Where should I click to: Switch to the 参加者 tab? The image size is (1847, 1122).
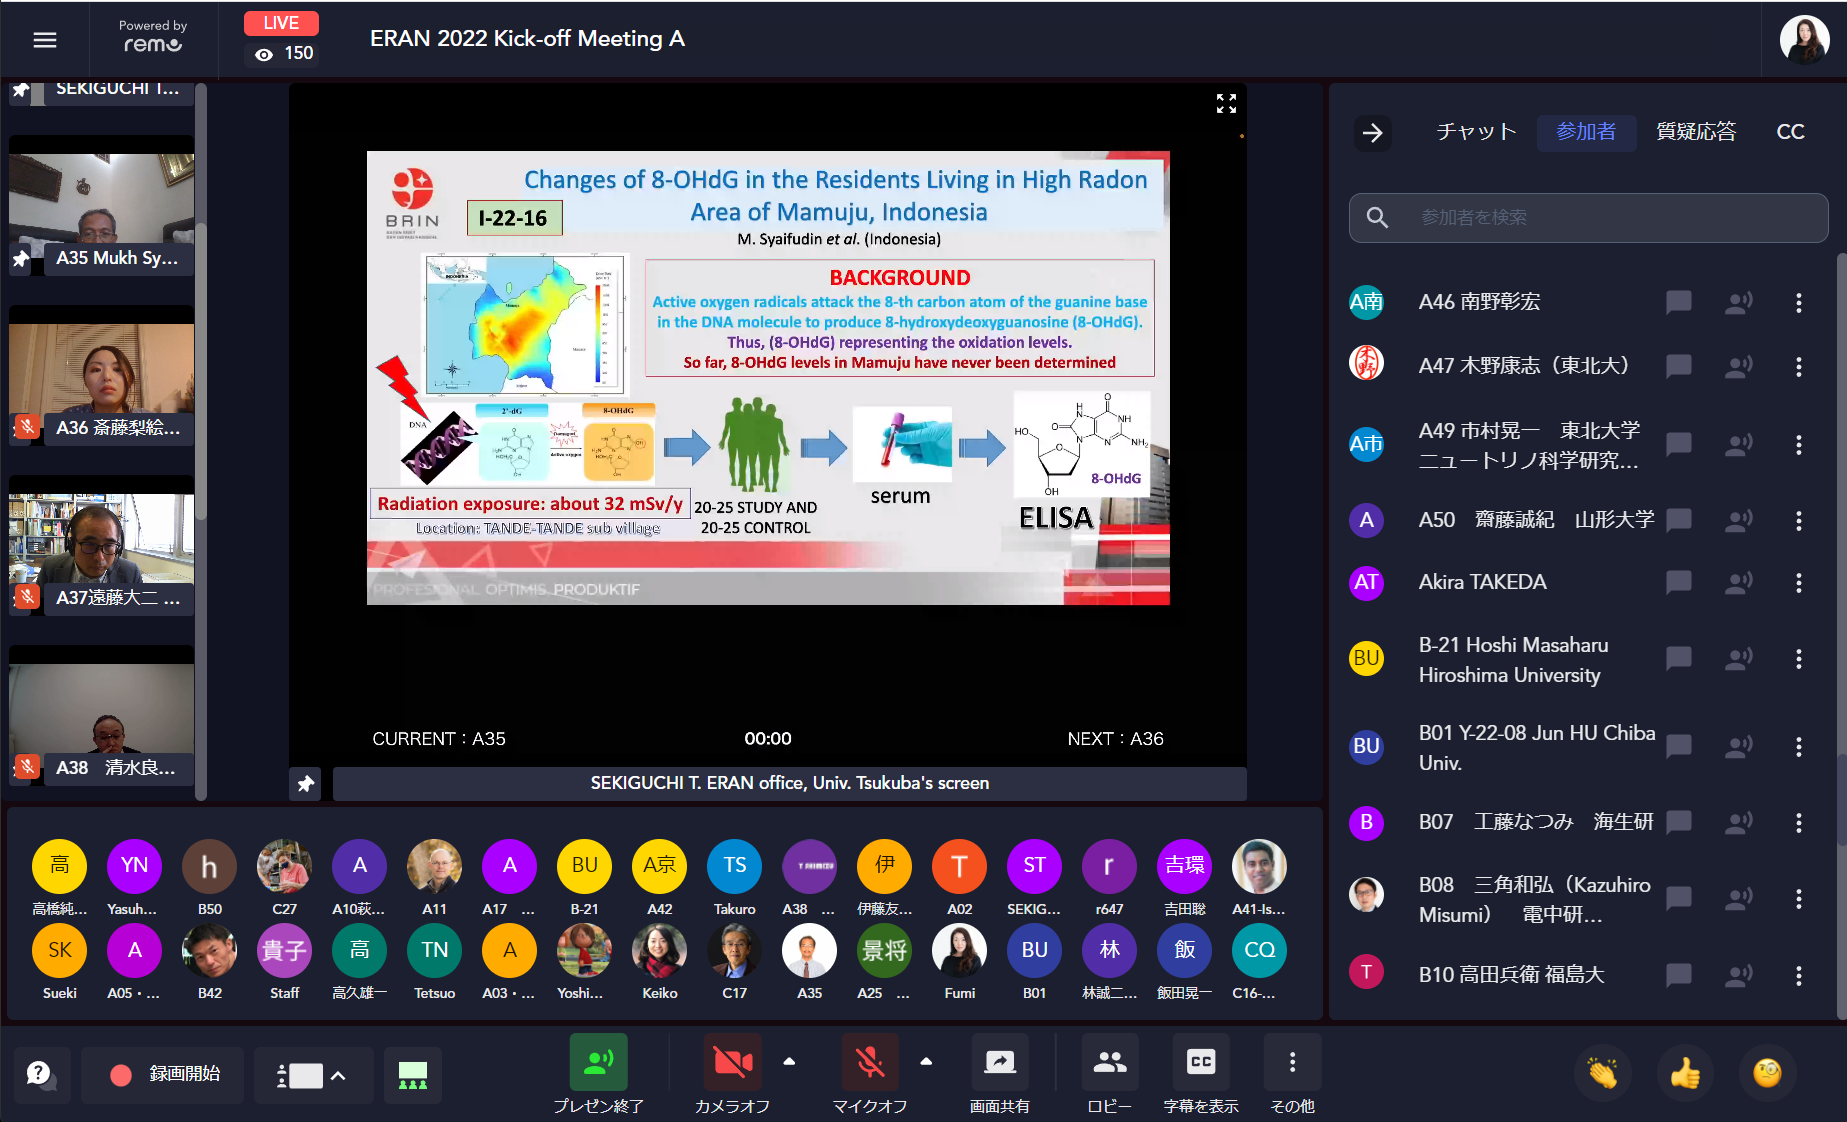(1586, 132)
